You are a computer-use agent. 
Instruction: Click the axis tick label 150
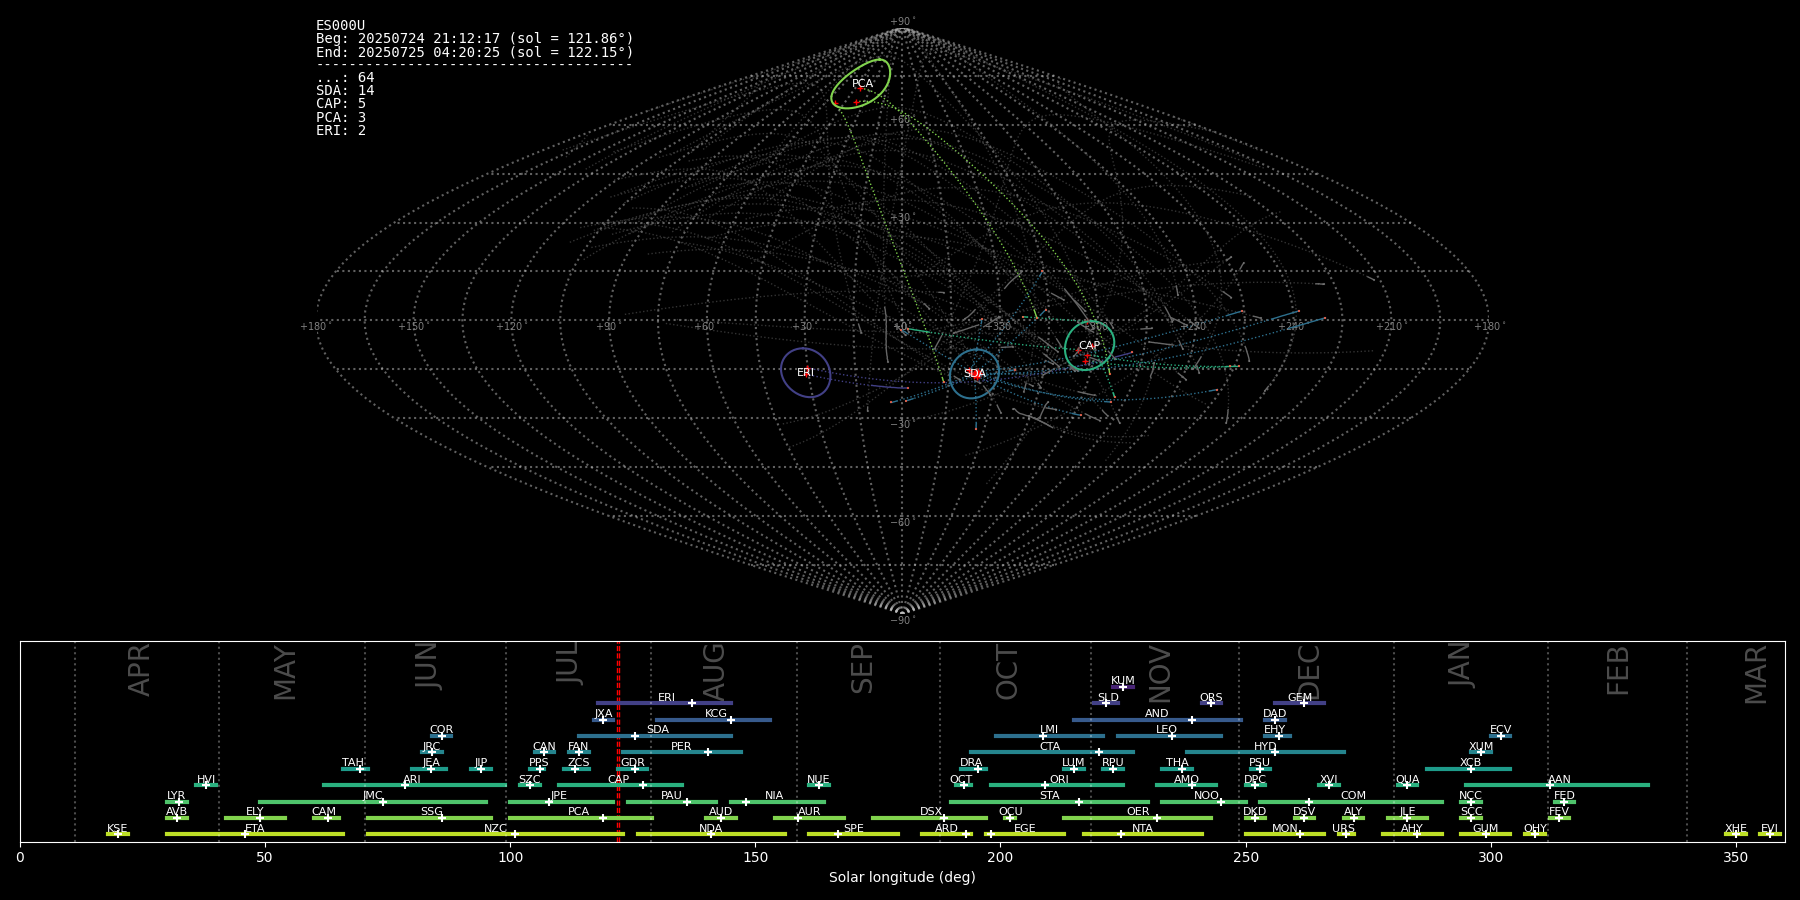755,857
